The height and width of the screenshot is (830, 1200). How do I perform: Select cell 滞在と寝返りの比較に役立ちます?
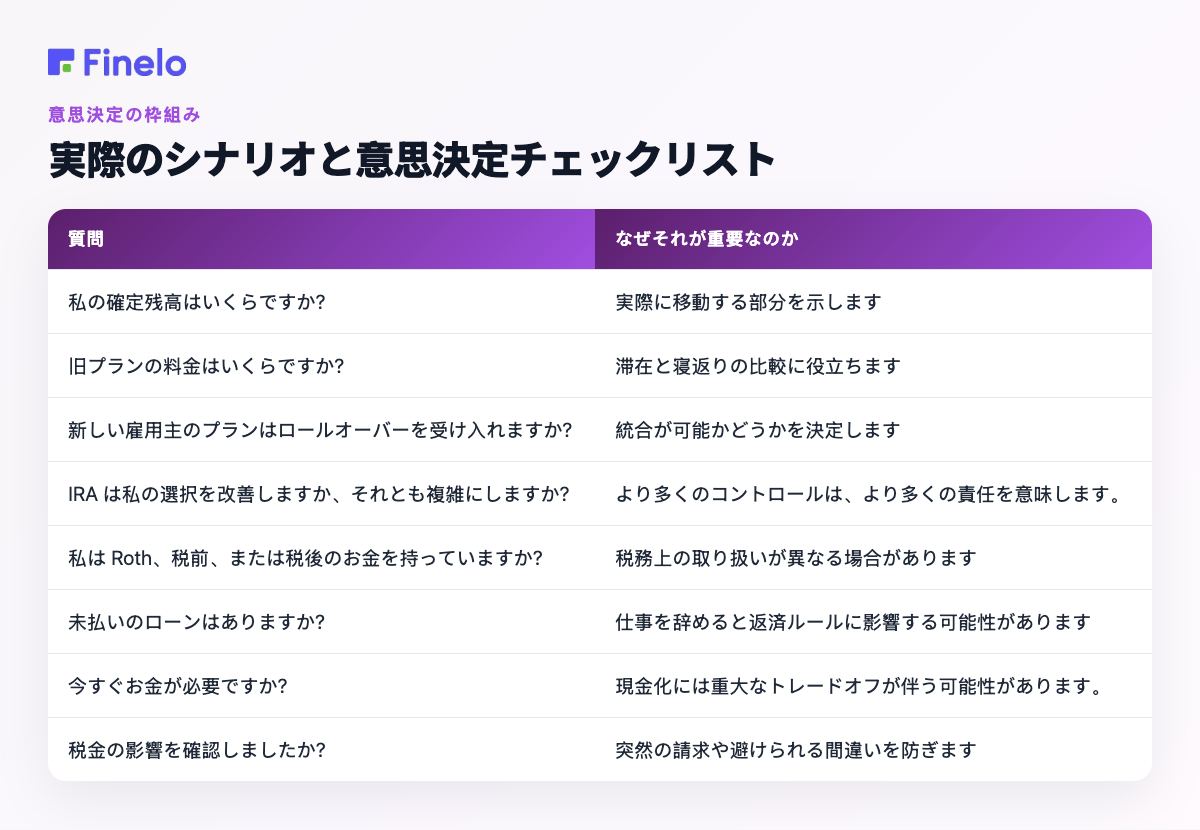tap(873, 365)
